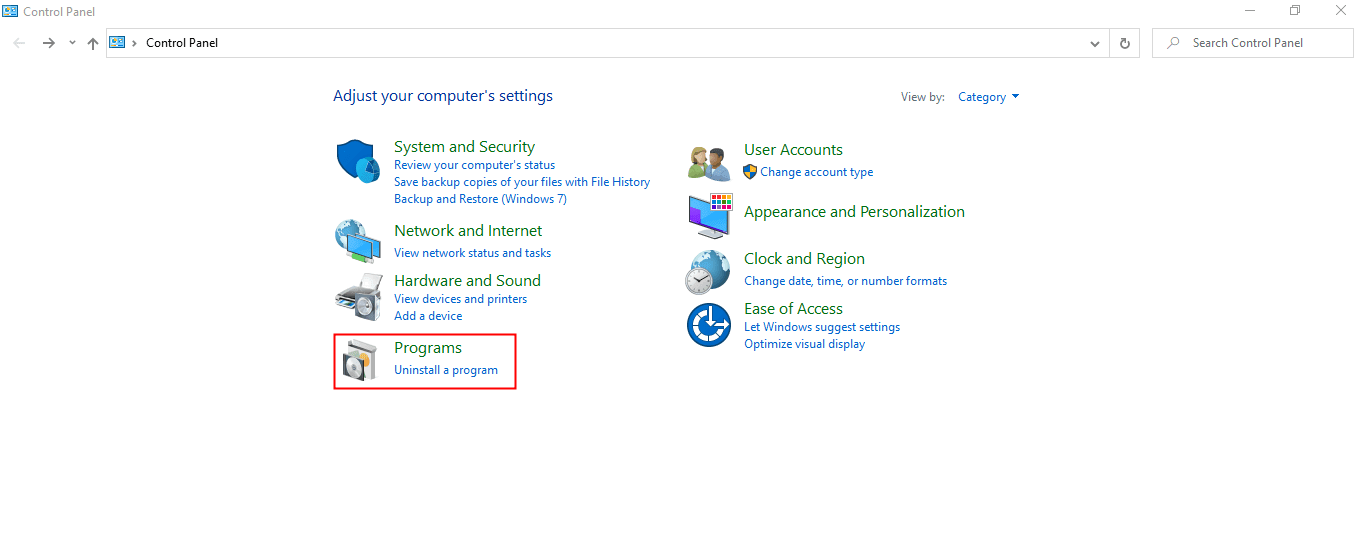This screenshot has height=535, width=1363.
Task: Click the Back navigation arrow
Action: point(19,43)
